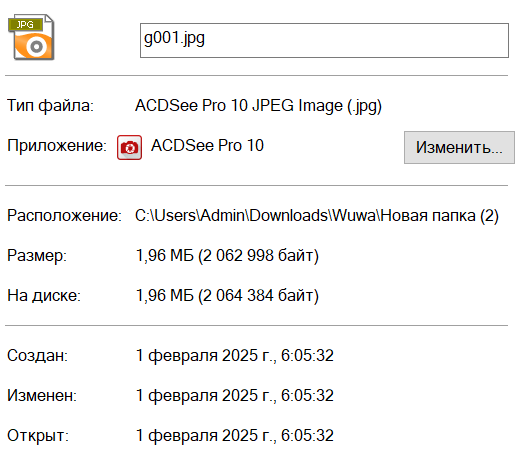Image resolution: width=525 pixels, height=455 pixels.
Task: Click the Открыт label
Action: click(38, 436)
